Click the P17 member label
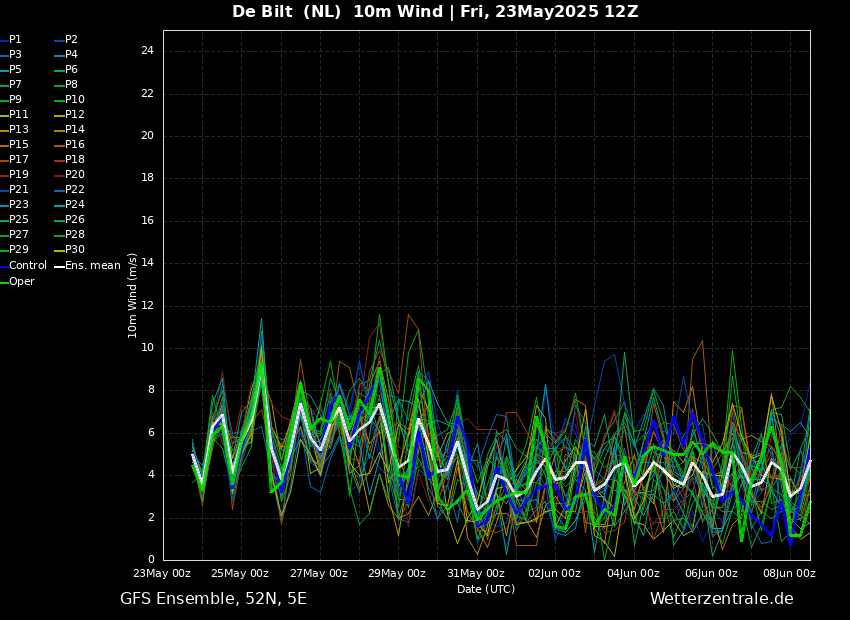Image resolution: width=850 pixels, height=620 pixels. coord(18,159)
